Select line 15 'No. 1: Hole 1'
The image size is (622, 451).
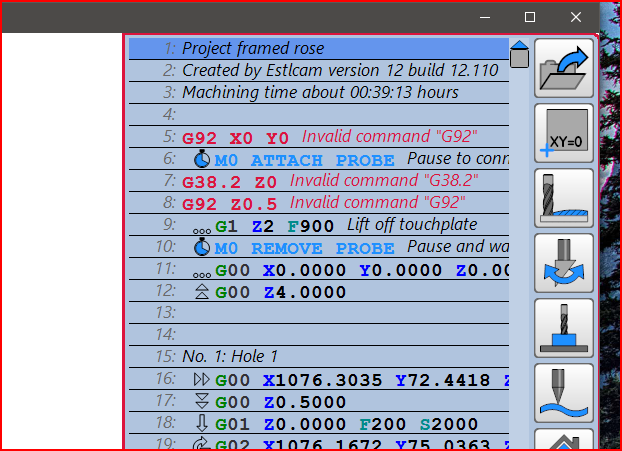(x=319, y=357)
